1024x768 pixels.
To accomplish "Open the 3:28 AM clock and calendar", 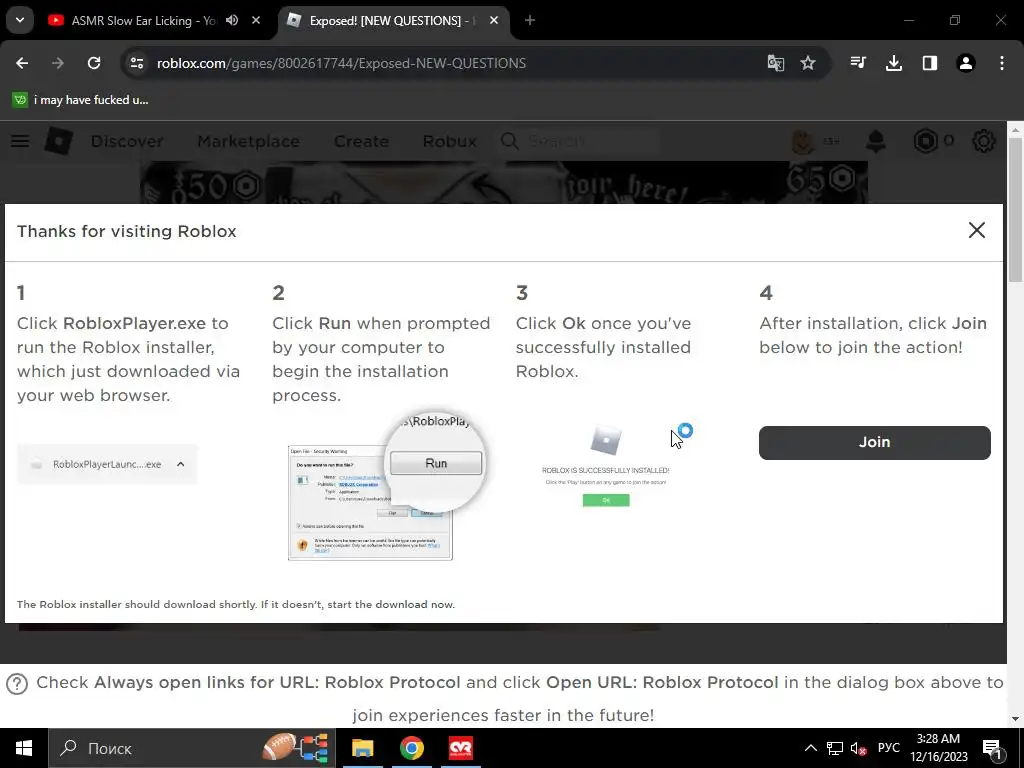I will click(x=938, y=748).
